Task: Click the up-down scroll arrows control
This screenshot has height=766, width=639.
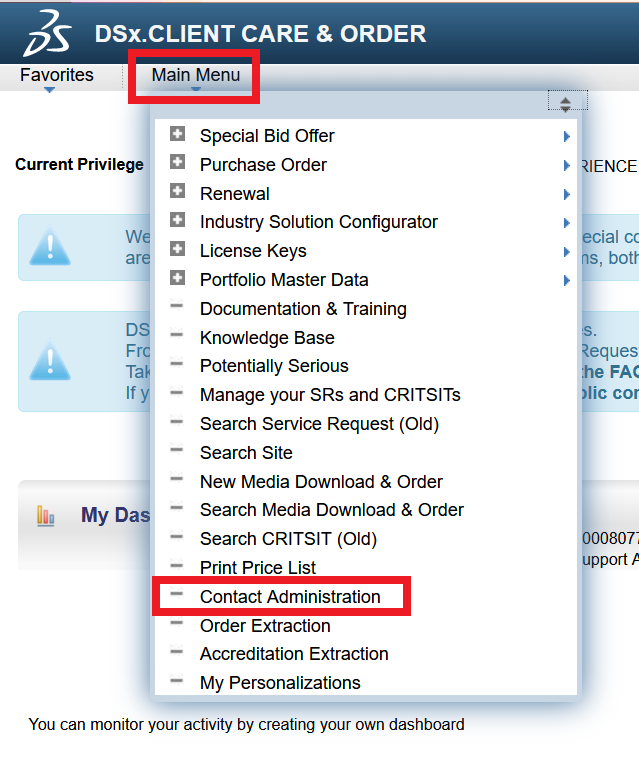Action: (x=566, y=103)
